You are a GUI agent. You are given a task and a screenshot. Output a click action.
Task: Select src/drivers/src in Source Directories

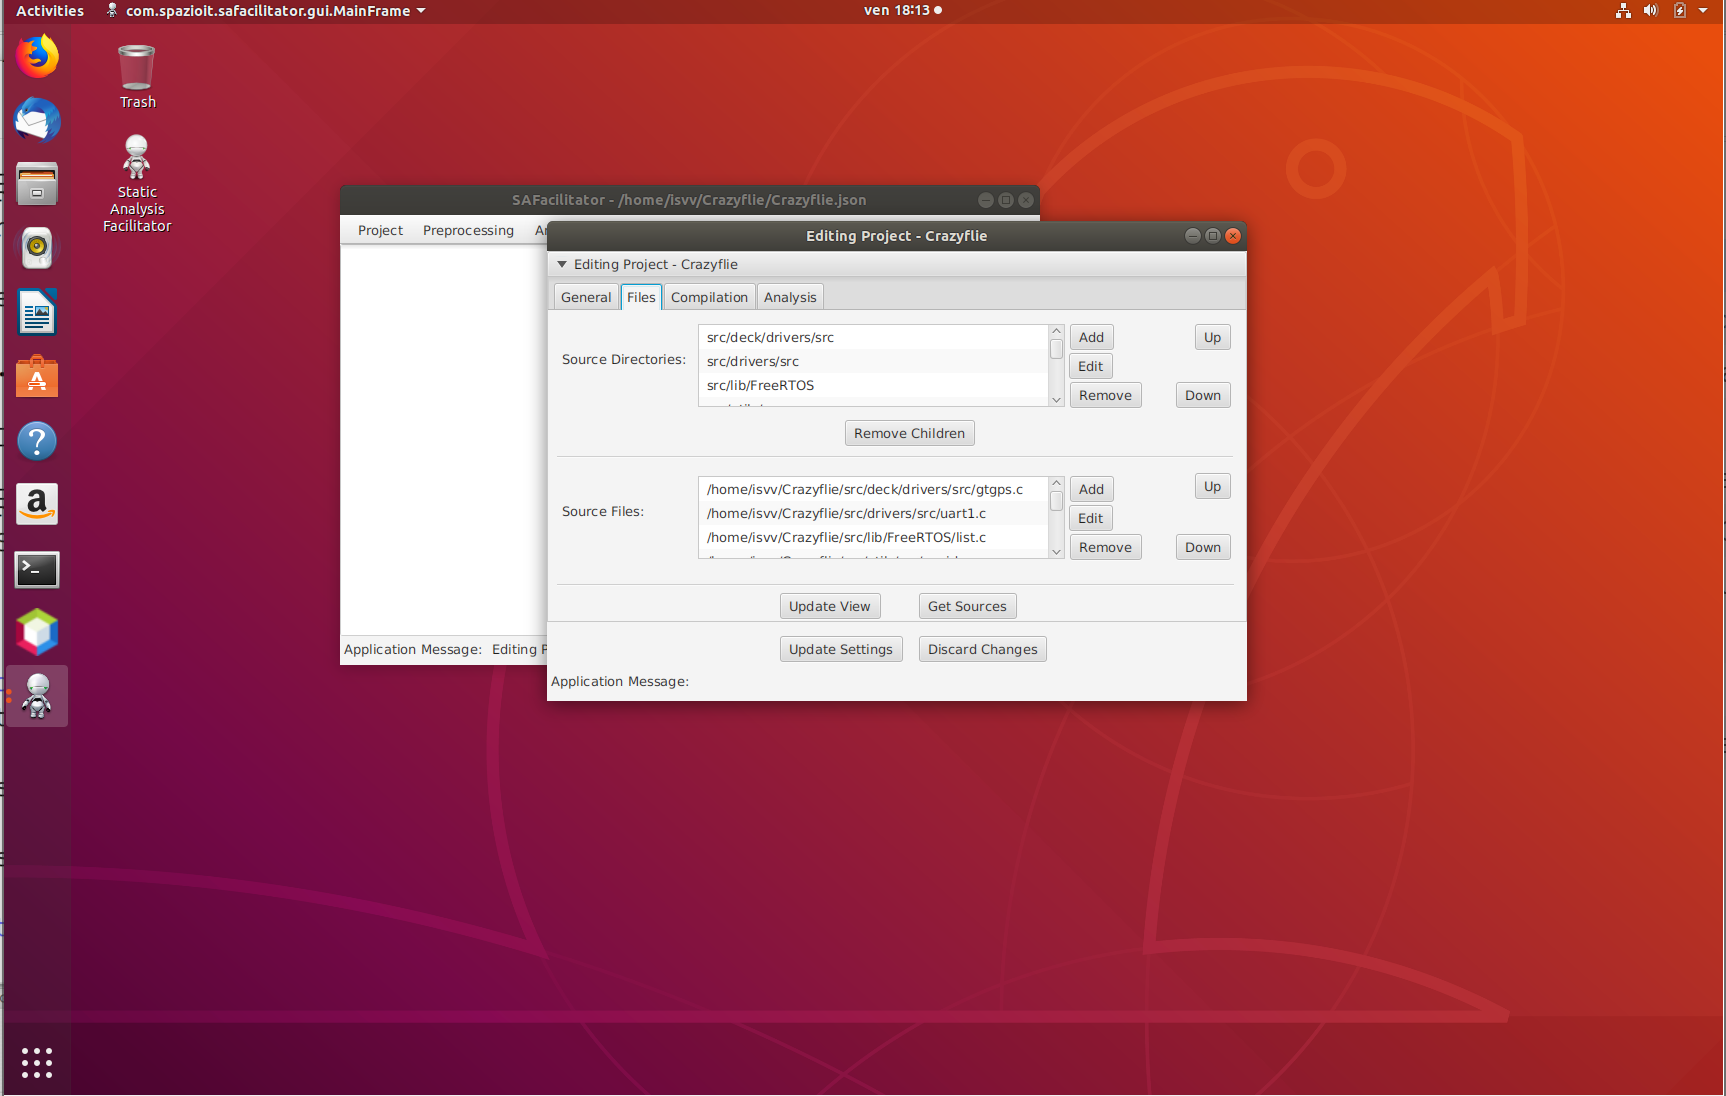coord(753,361)
